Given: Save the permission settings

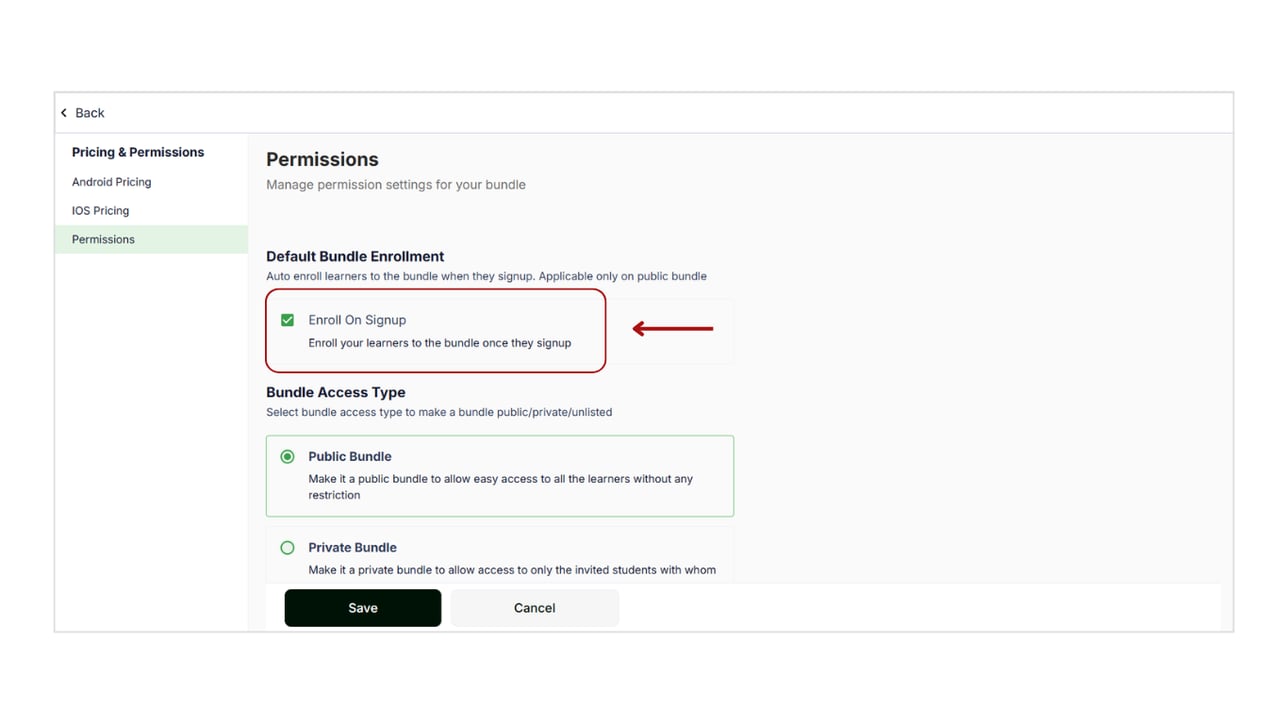Looking at the screenshot, I should point(363,608).
